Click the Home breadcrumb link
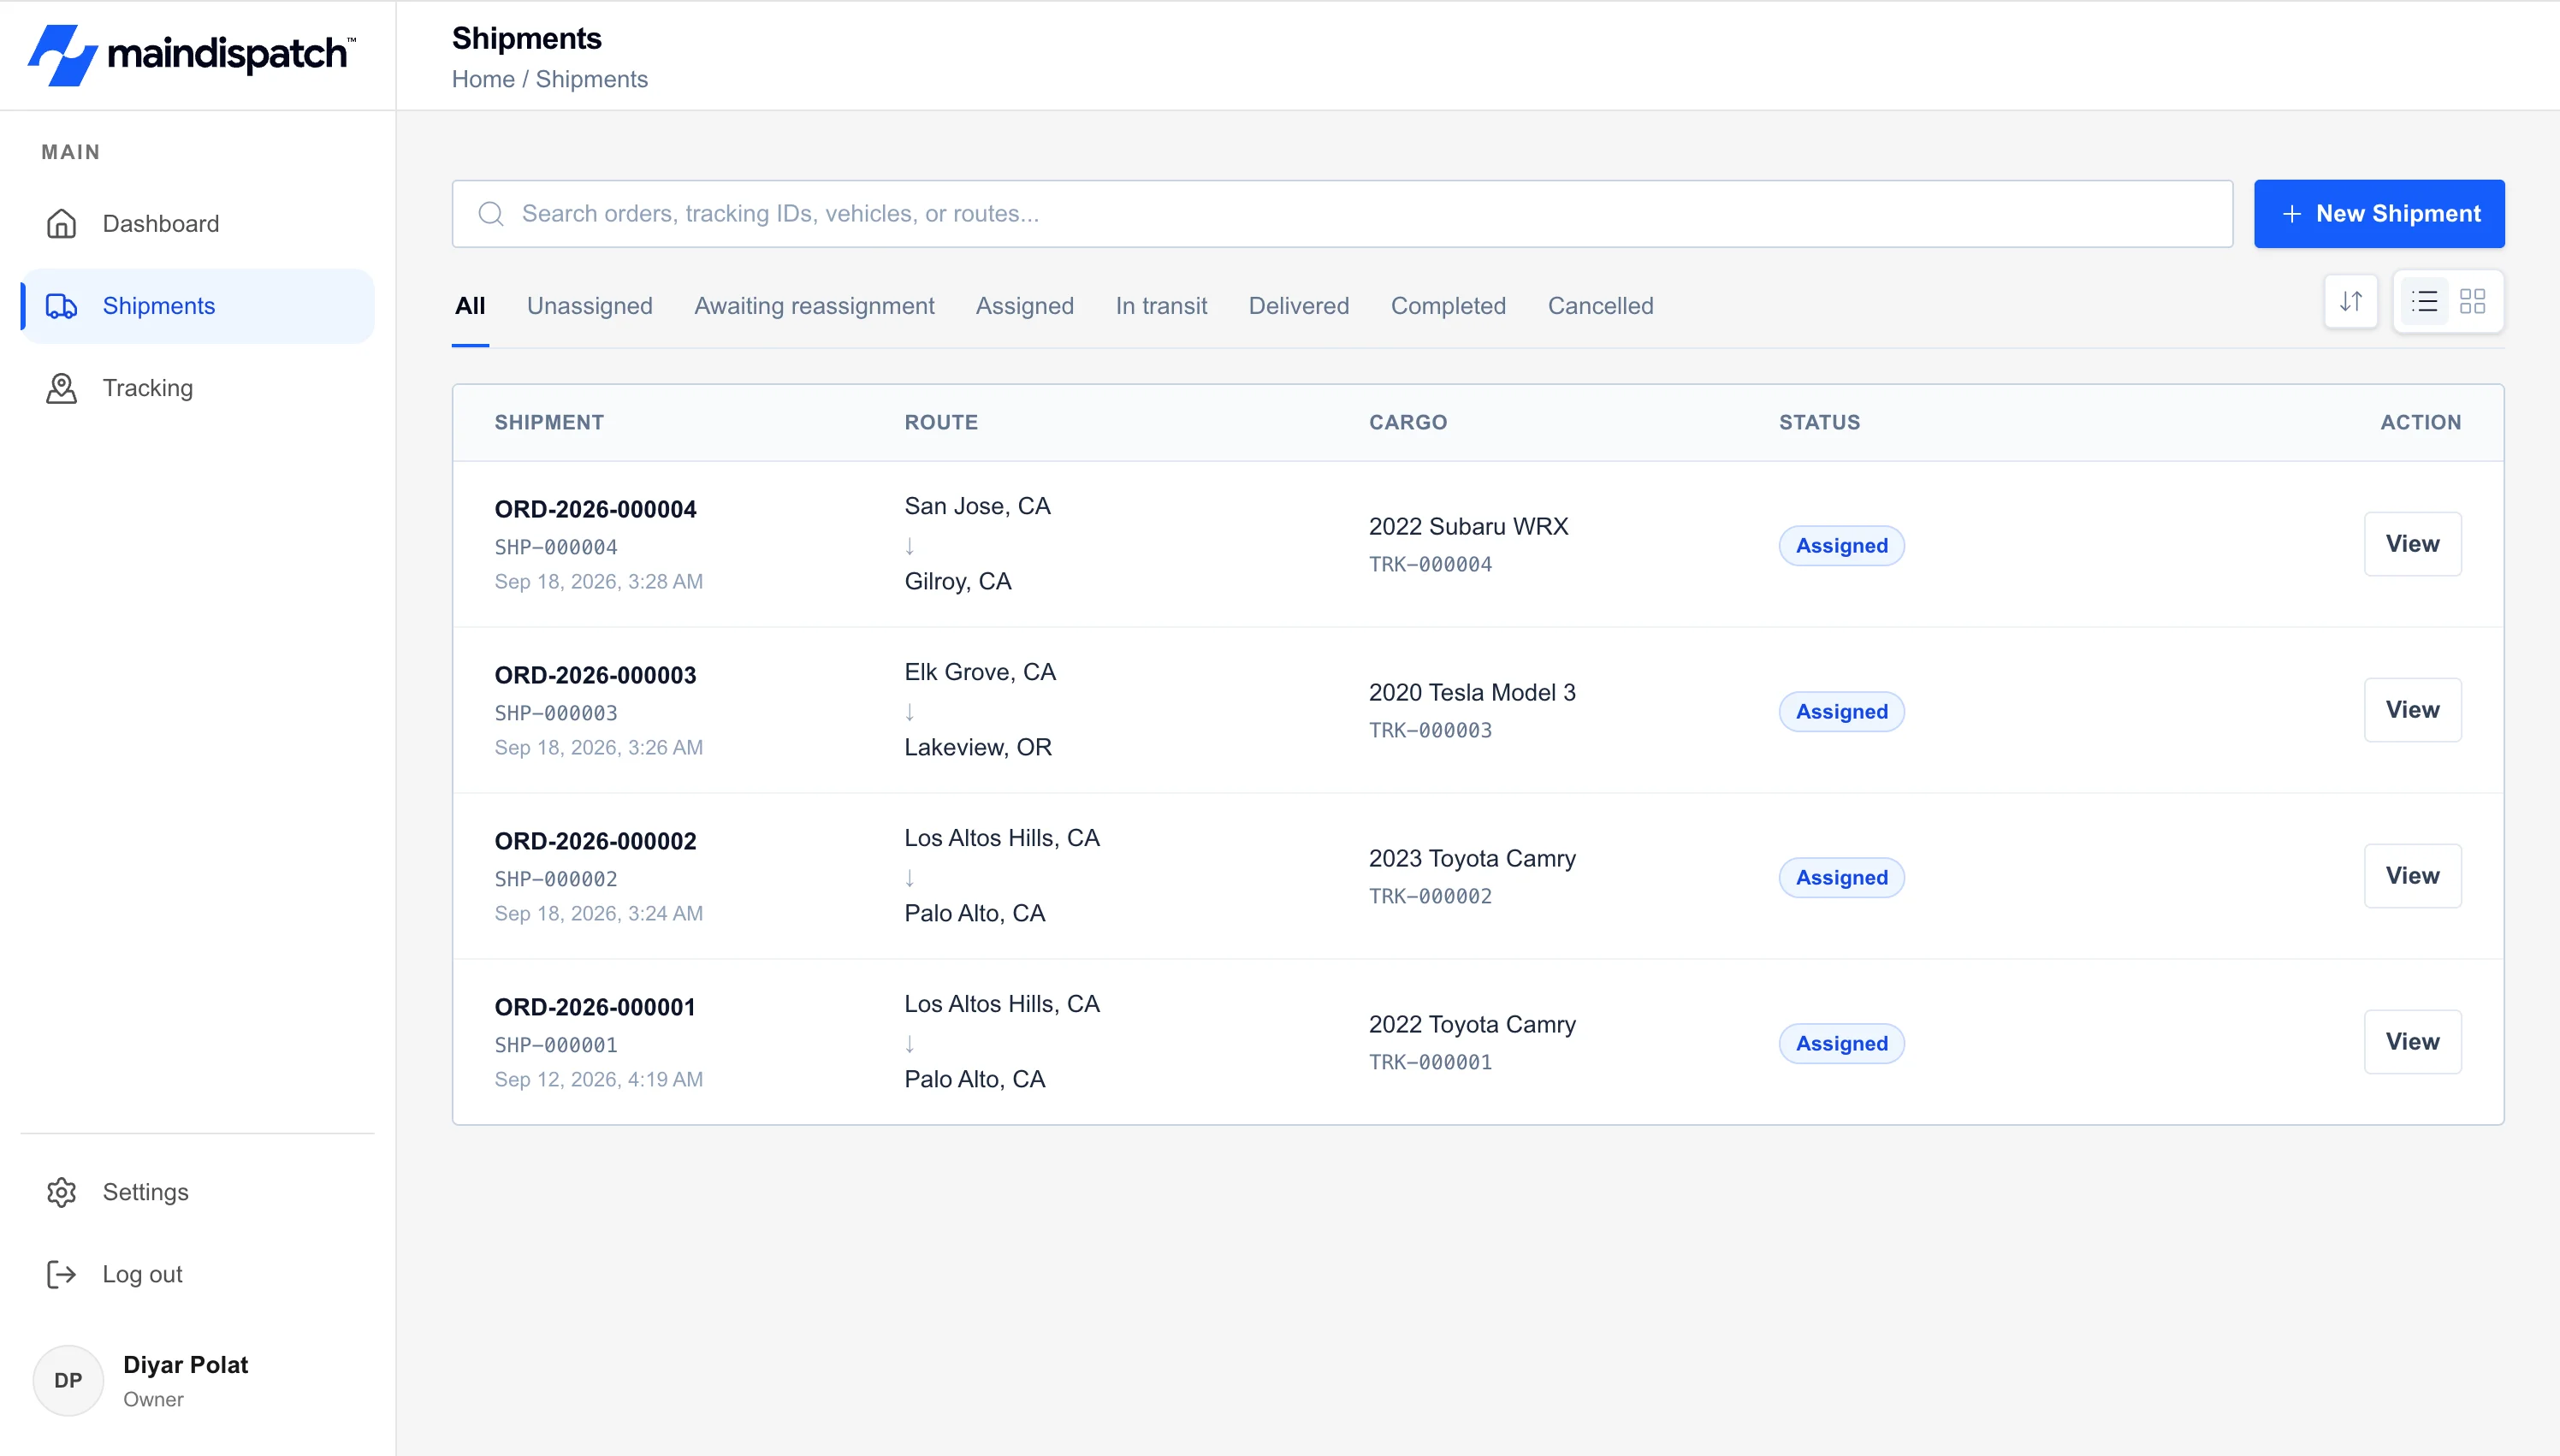Screen dimensions: 2560x1456 pos(483,79)
